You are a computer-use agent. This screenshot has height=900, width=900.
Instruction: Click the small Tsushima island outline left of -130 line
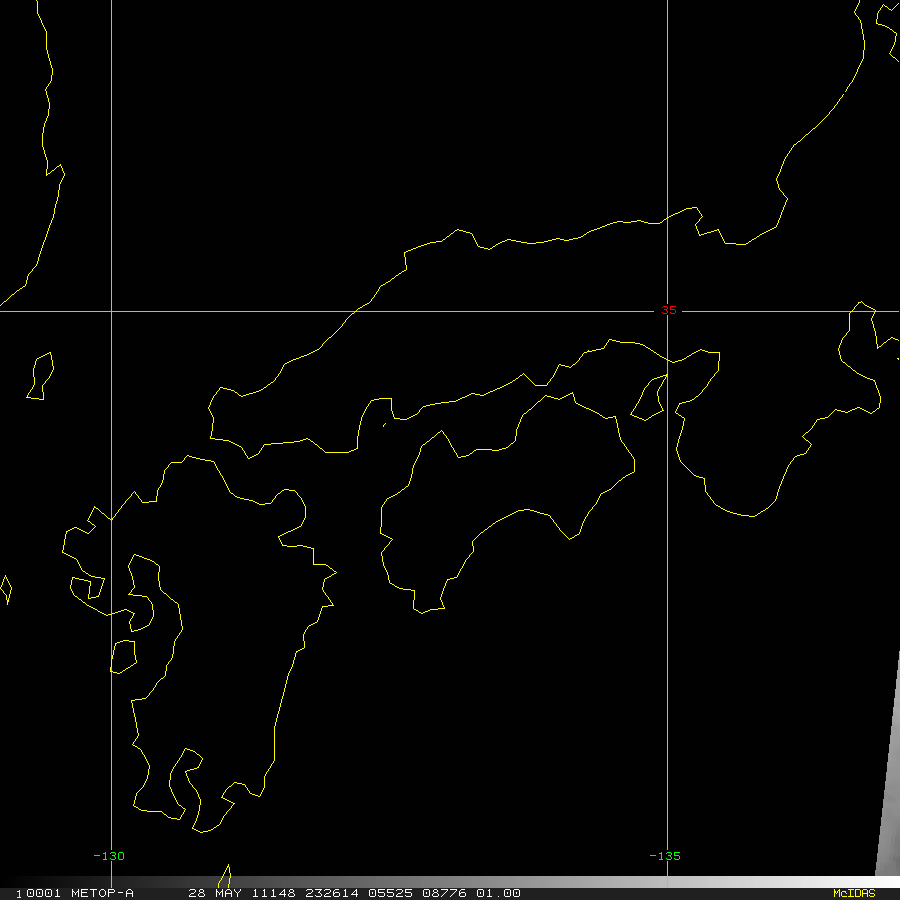(40, 377)
